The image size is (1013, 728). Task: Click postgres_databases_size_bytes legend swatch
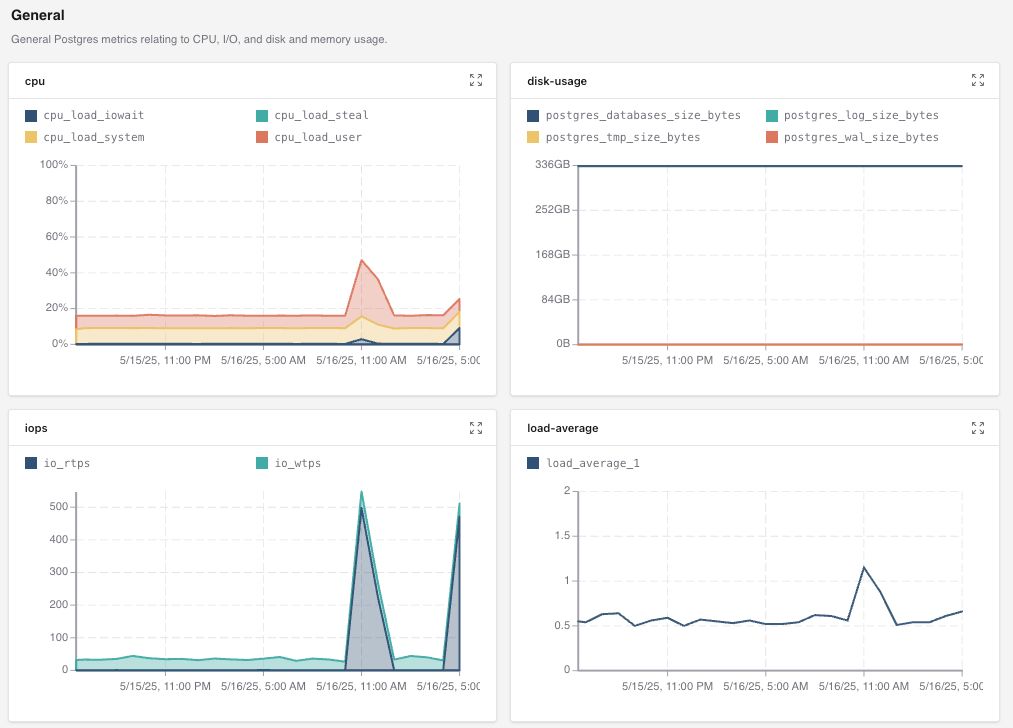[533, 116]
